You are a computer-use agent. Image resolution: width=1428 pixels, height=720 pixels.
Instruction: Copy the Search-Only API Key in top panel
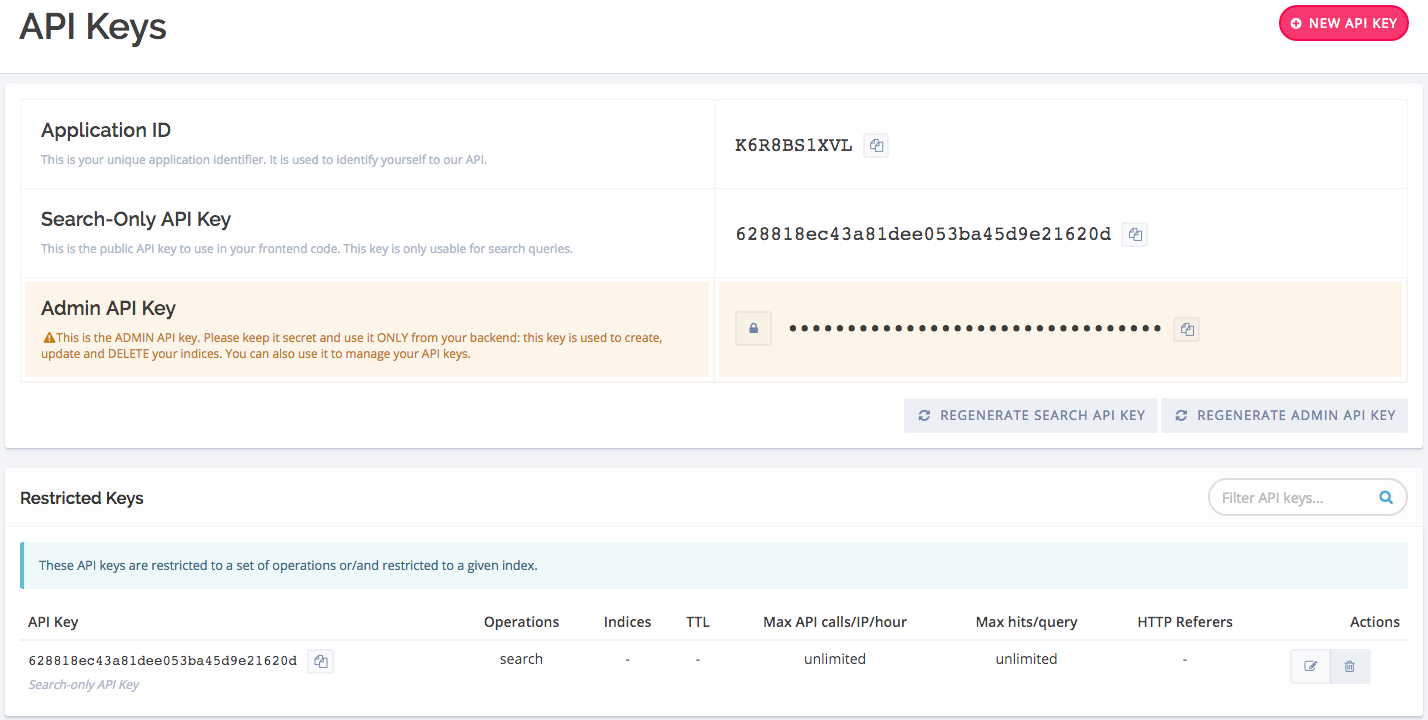[x=1135, y=235]
